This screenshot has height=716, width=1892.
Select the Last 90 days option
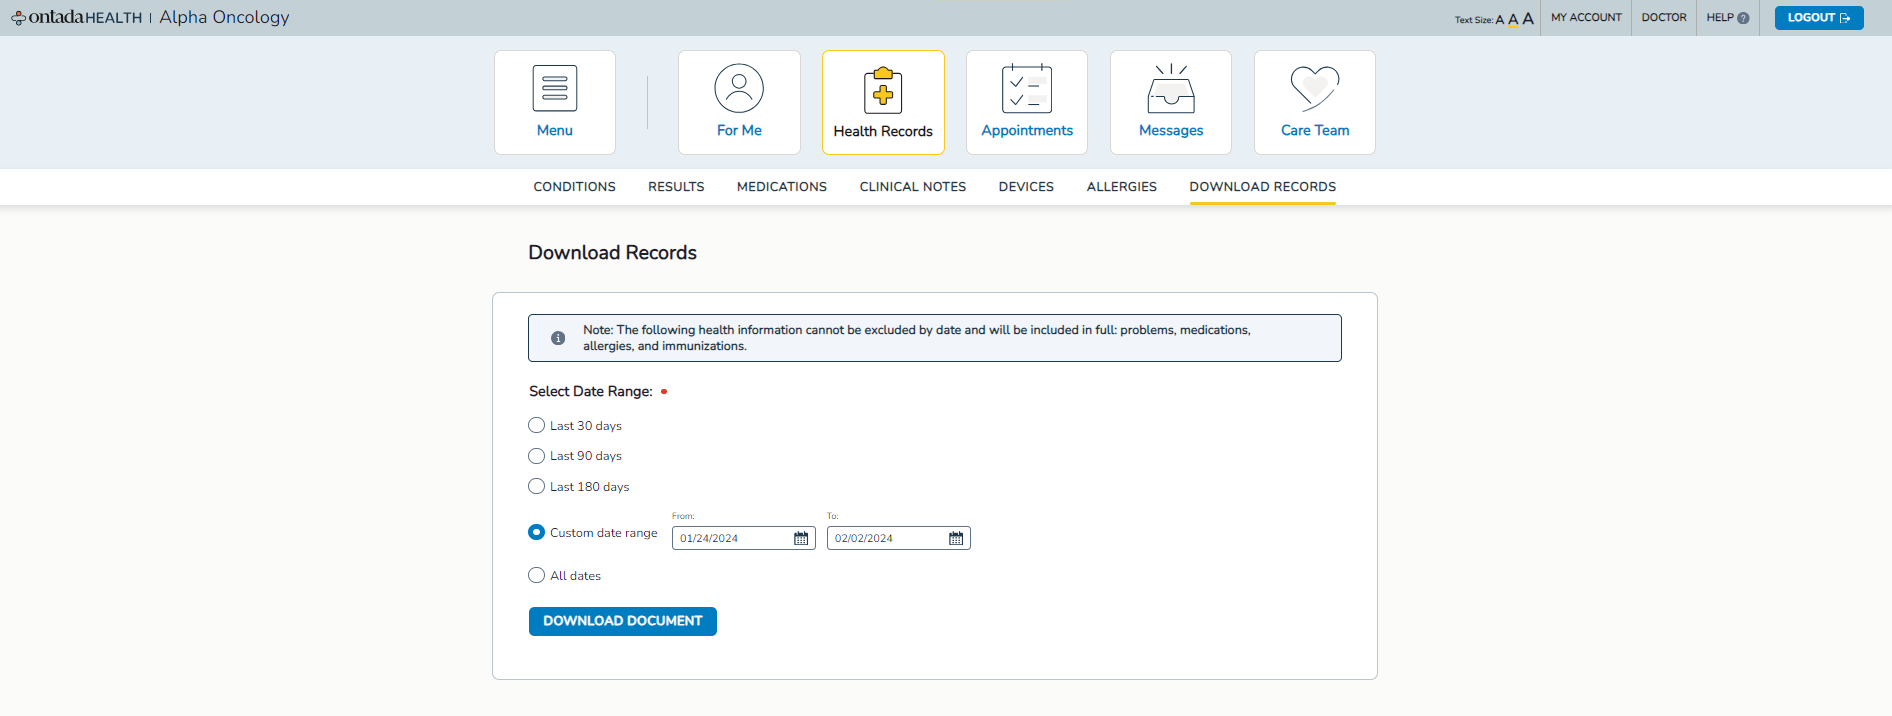537,456
